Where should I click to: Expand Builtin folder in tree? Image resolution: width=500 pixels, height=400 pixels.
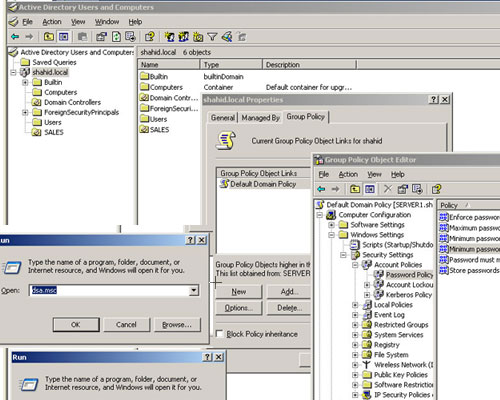[x=25, y=82]
